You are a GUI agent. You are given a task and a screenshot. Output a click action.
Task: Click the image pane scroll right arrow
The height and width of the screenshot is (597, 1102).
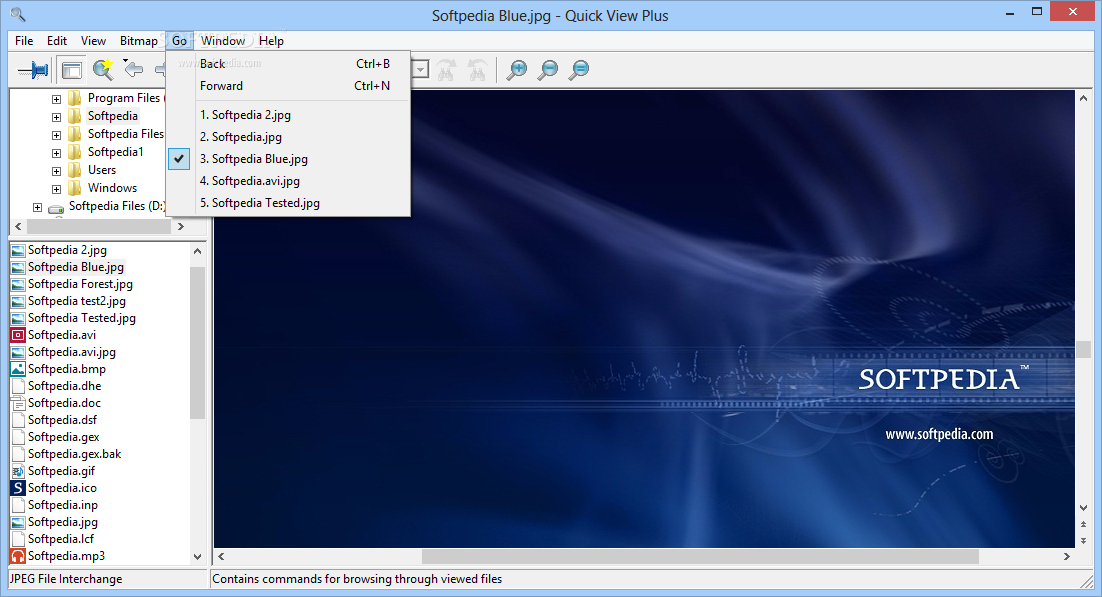1067,556
